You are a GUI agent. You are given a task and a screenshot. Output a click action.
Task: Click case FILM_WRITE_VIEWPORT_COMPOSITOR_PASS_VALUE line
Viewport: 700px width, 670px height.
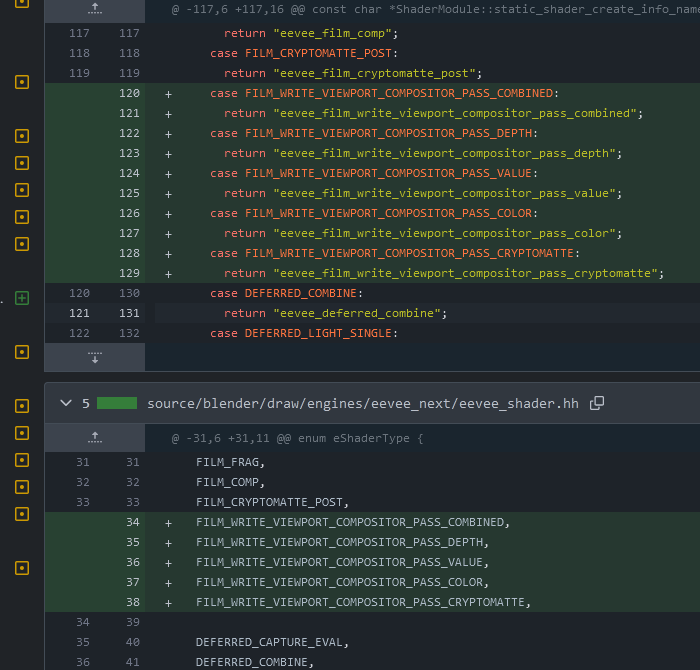pyautogui.click(x=374, y=173)
